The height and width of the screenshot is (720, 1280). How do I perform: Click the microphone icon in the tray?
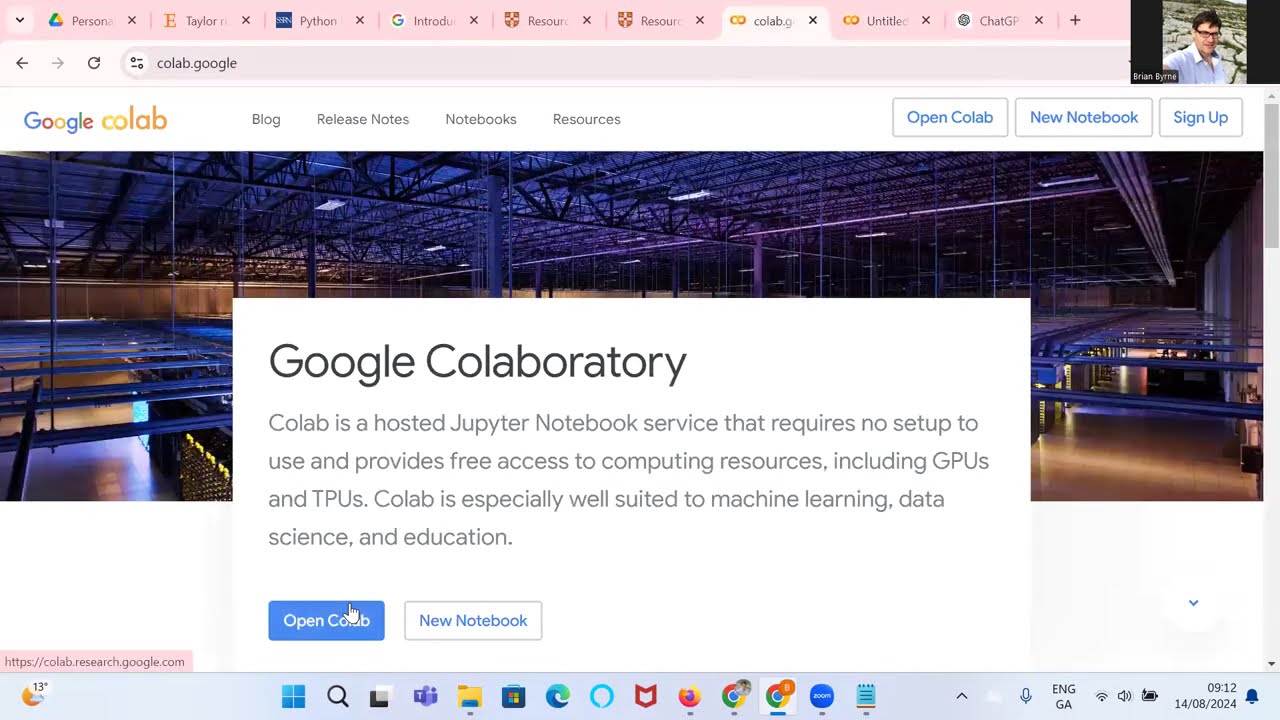coord(1026,696)
